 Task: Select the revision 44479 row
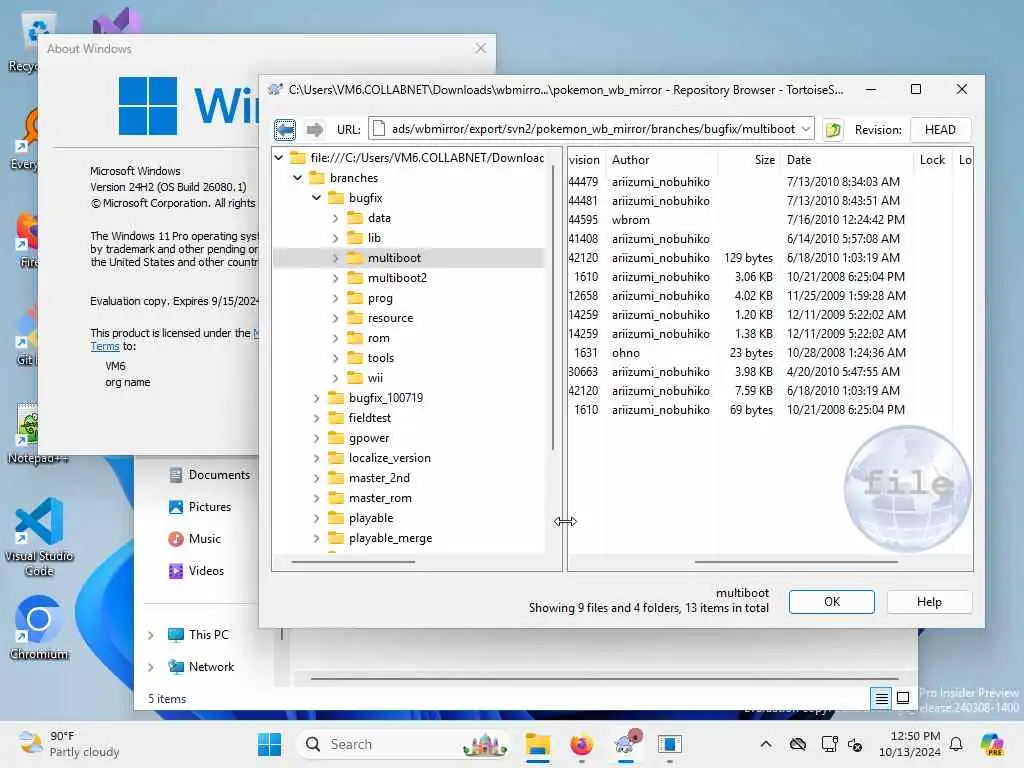click(x=769, y=182)
